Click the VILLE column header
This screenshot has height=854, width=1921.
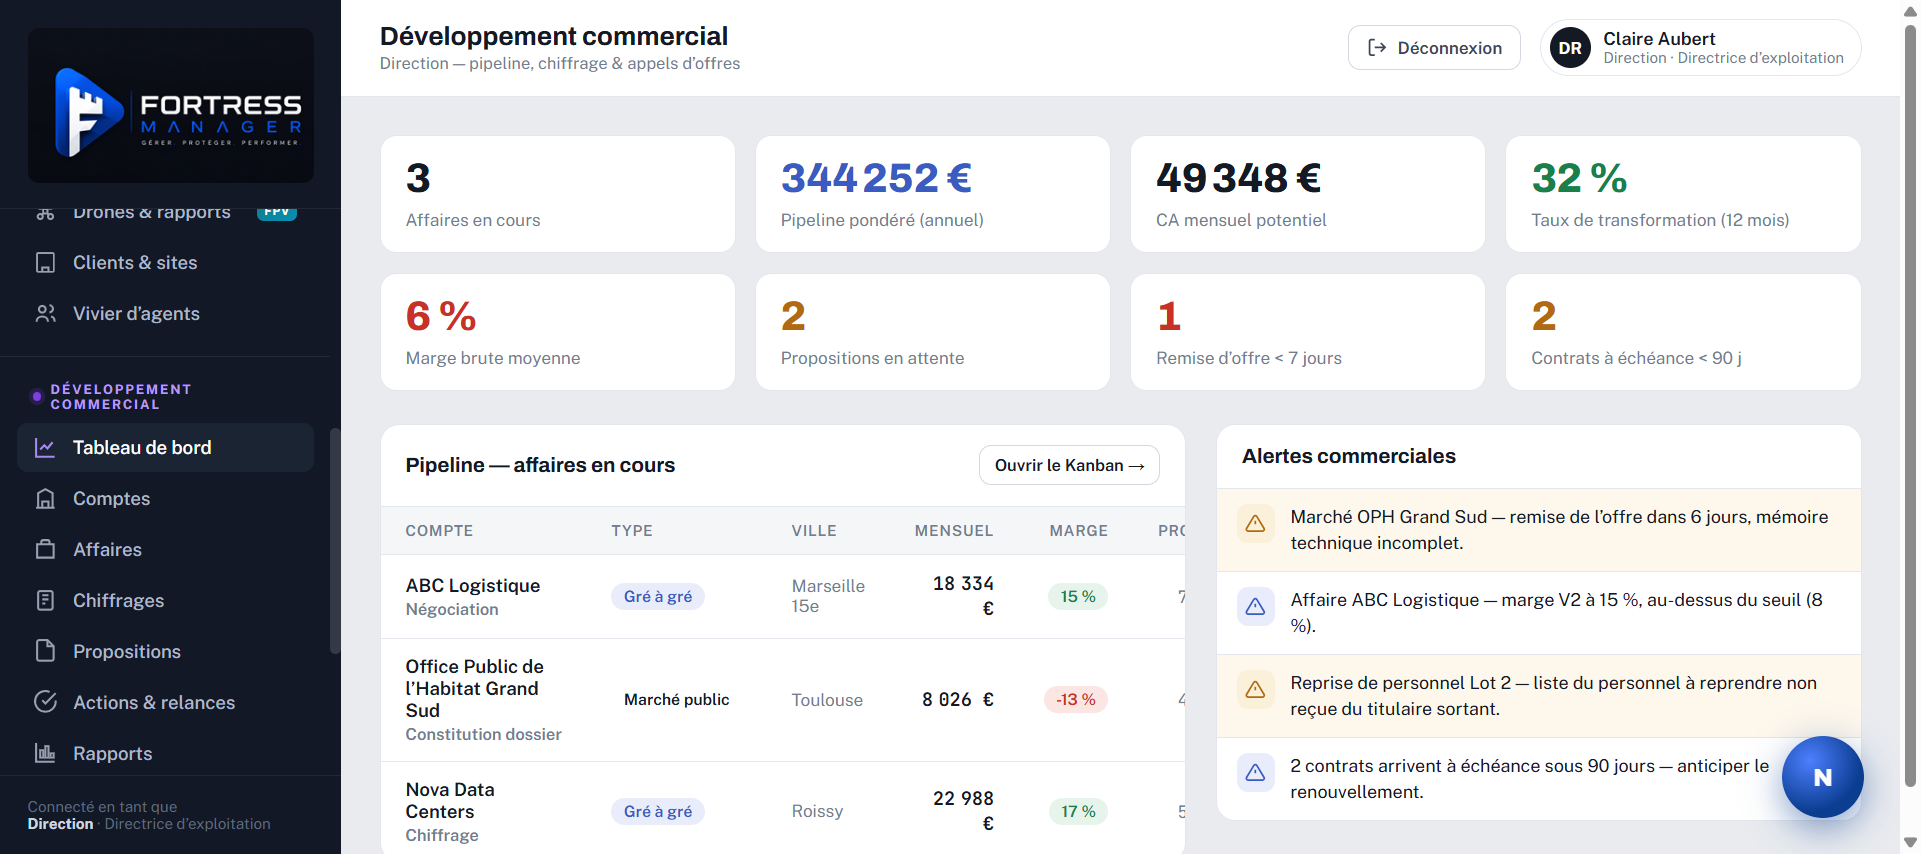click(814, 531)
